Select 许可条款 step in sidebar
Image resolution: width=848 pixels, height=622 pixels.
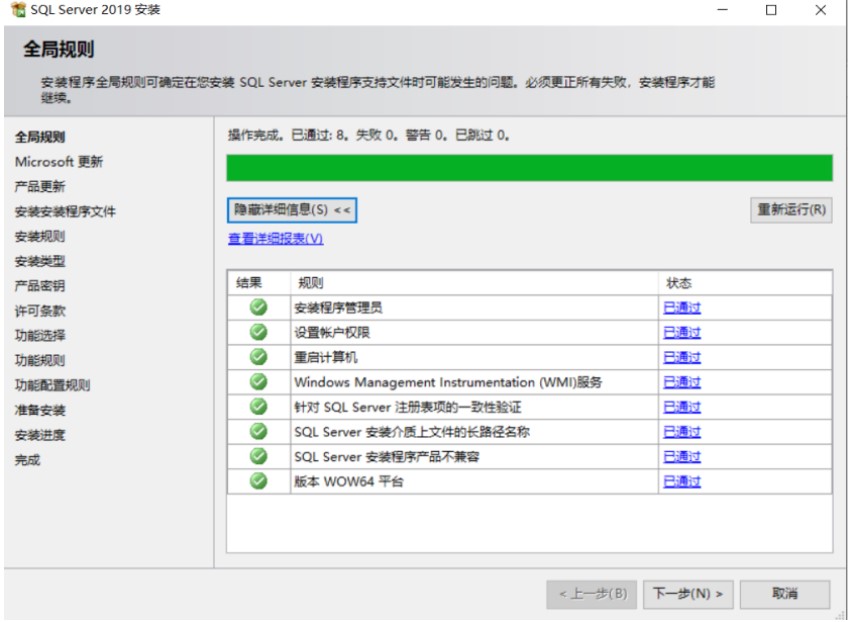coord(40,311)
